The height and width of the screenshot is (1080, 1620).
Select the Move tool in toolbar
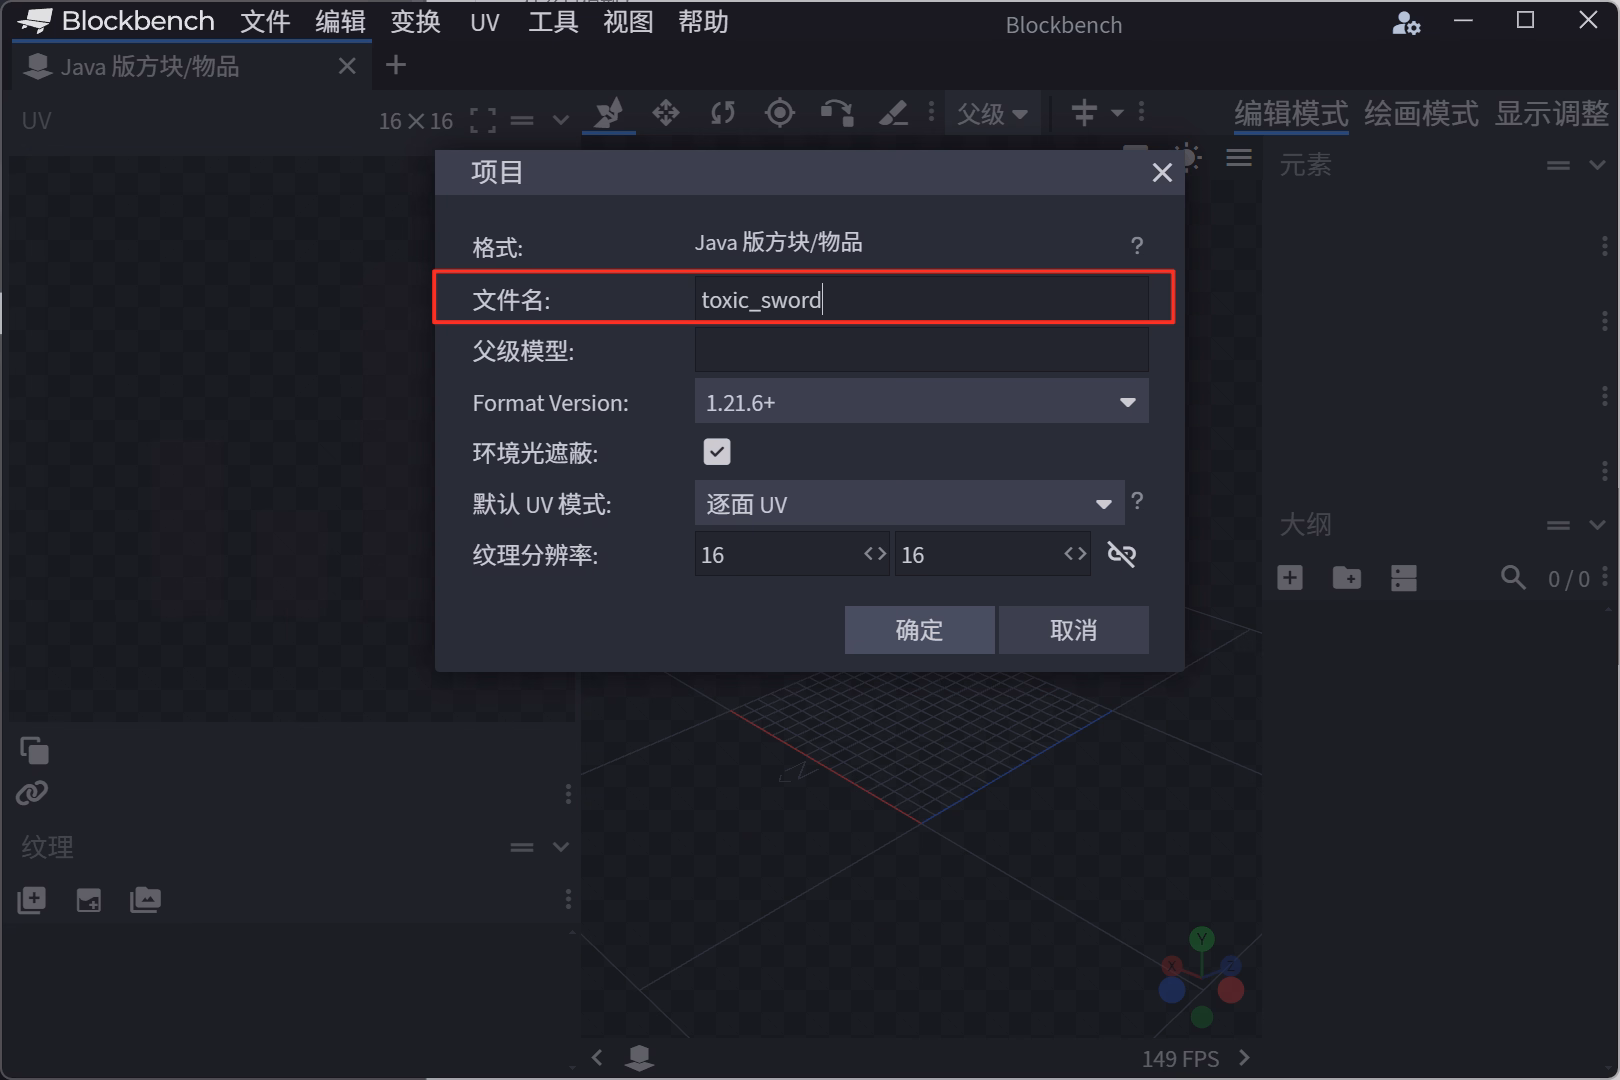(608, 113)
